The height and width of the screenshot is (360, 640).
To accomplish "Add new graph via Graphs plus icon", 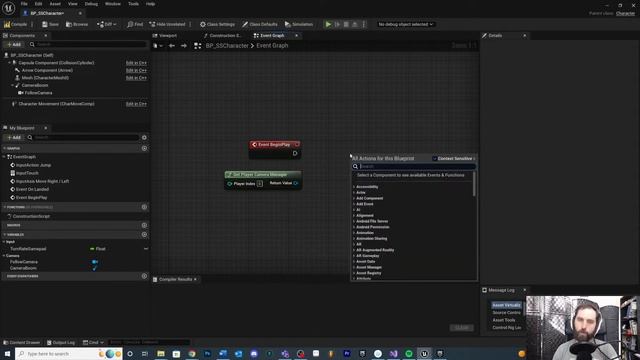I will pos(144,148).
